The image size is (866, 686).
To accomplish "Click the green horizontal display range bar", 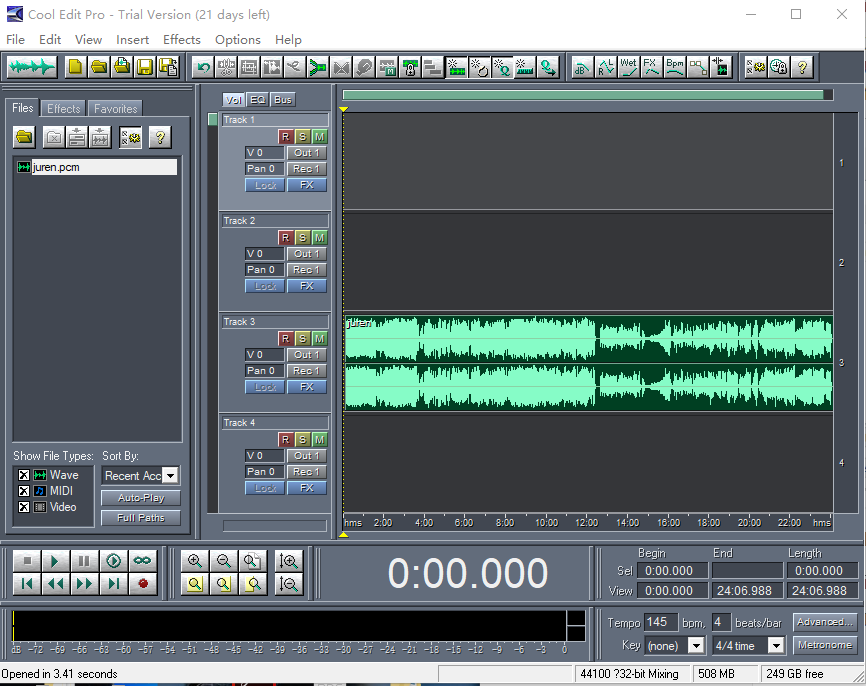I will click(583, 95).
